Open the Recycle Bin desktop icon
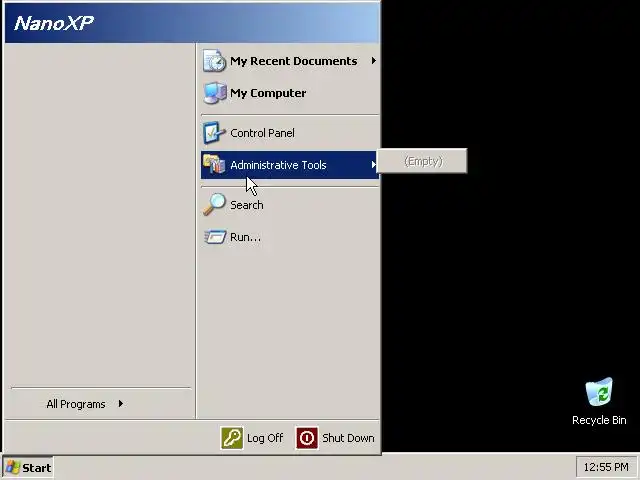Viewport: 640px width, 480px height. click(x=599, y=392)
